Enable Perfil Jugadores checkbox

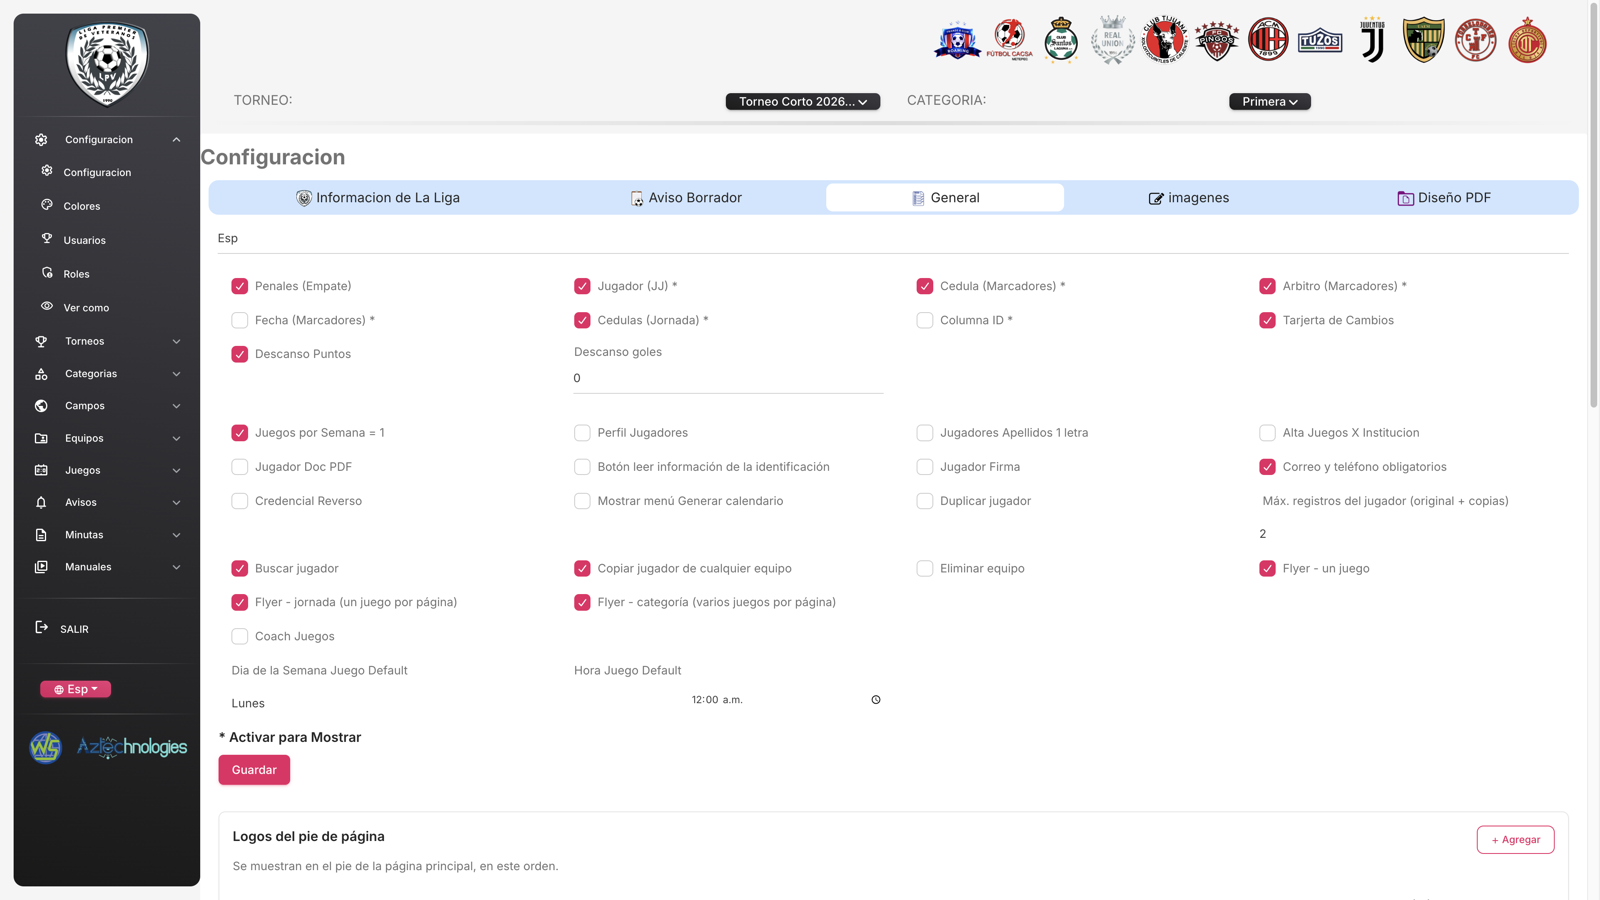[582, 433]
